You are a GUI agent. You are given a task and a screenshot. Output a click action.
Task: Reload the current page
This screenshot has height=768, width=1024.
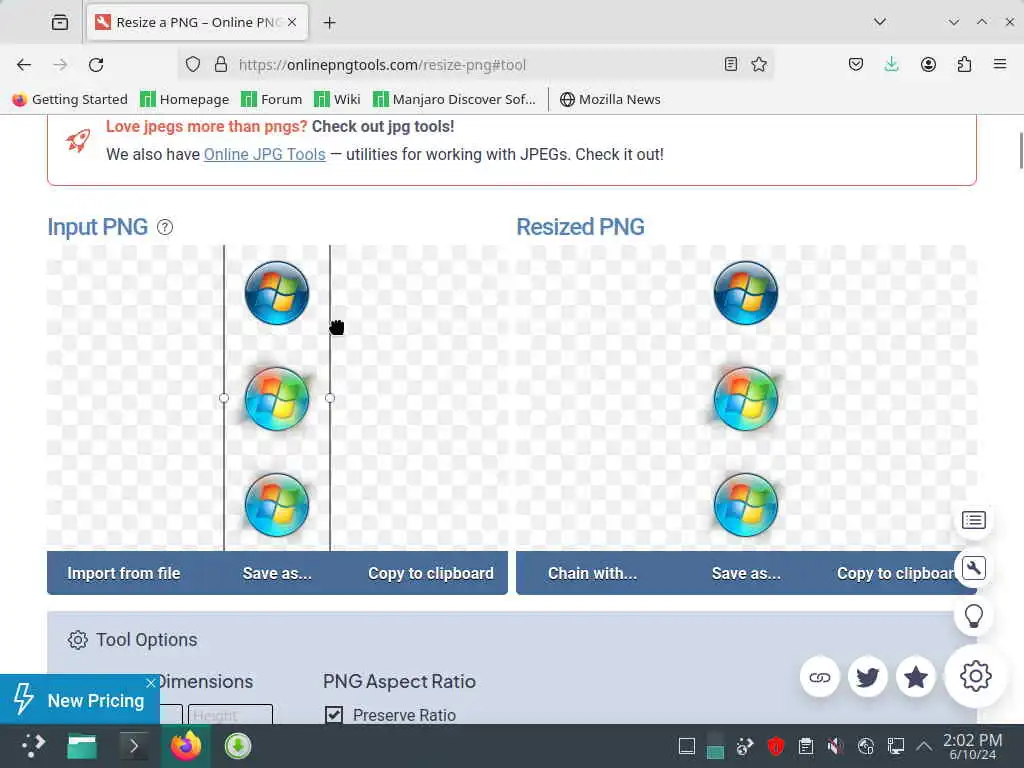[x=96, y=65]
